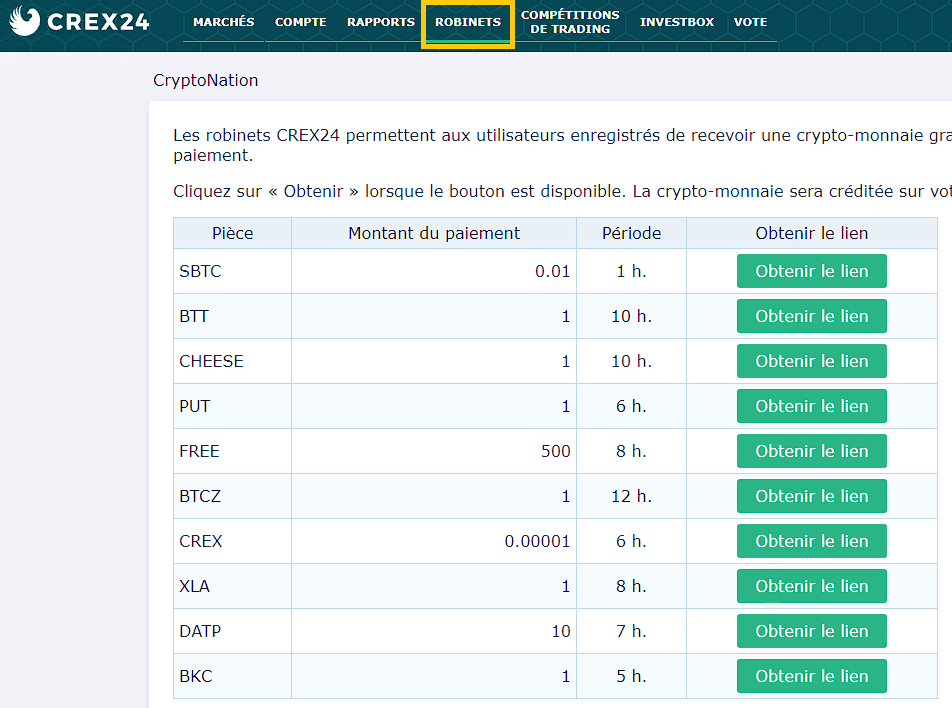The height and width of the screenshot is (708, 952).
Task: Click the Obtenir le lien column header
Action: tap(812, 233)
